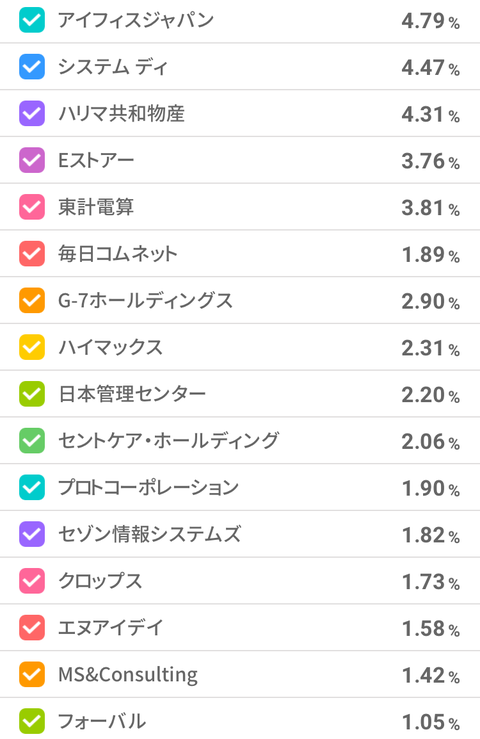This screenshot has width=480, height=739.
Task: Uncheck the アイフィスジャパン checkbox
Action: pos(32,20)
